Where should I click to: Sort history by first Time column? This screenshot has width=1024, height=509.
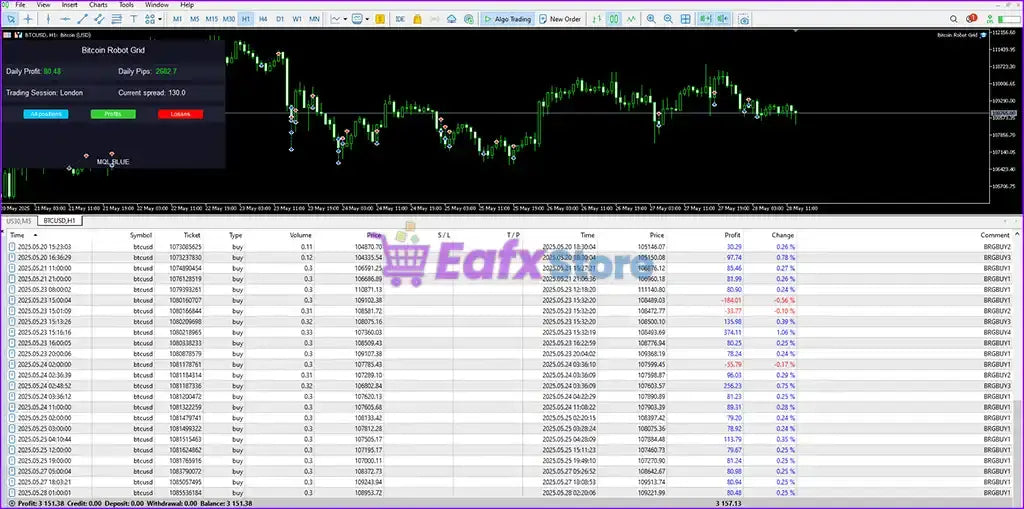click(x=17, y=235)
